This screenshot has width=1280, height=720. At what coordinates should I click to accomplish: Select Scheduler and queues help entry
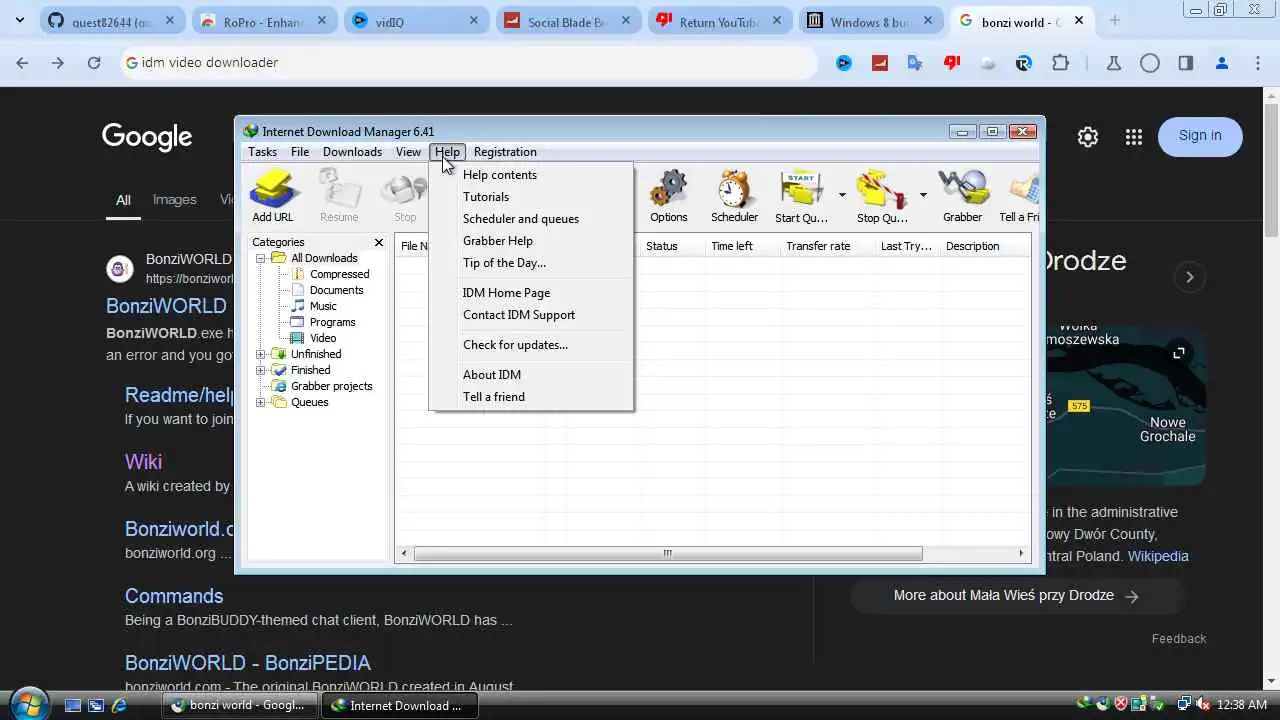[531, 219]
